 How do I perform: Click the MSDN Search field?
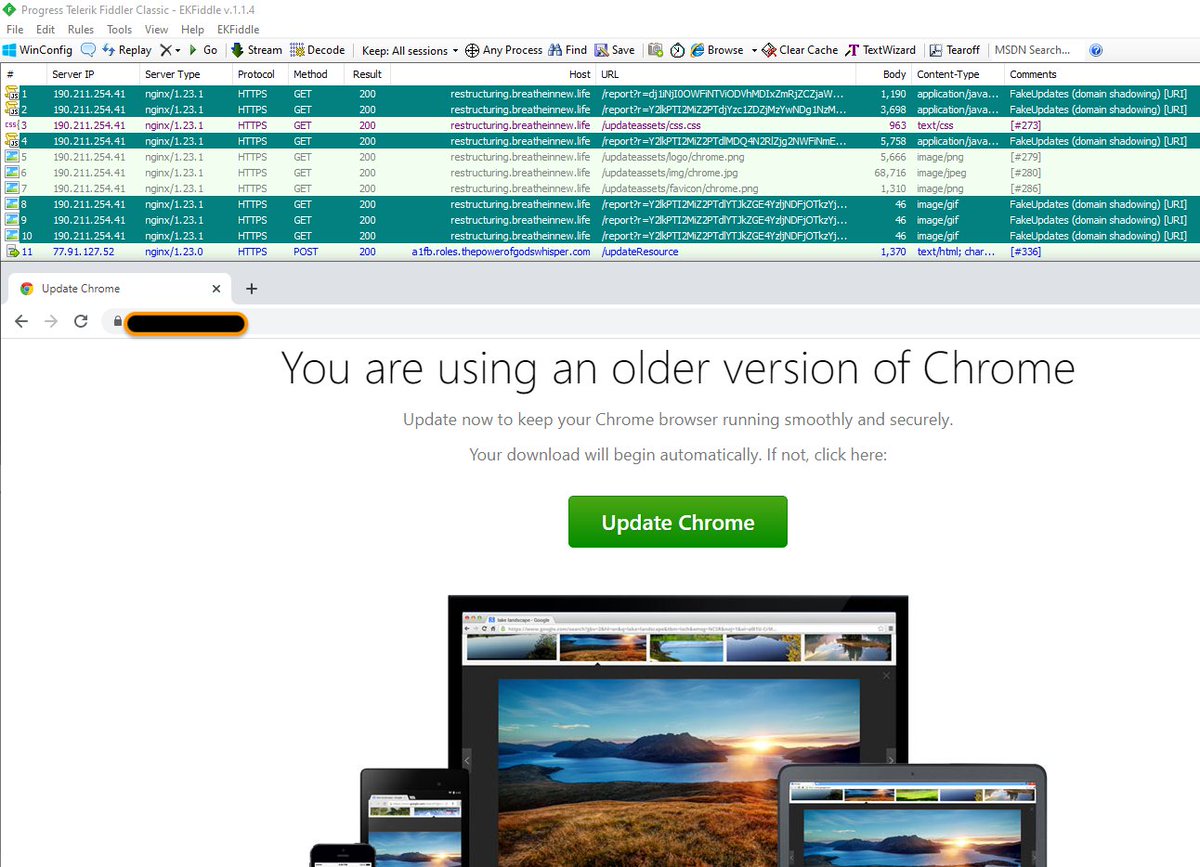coord(1035,50)
